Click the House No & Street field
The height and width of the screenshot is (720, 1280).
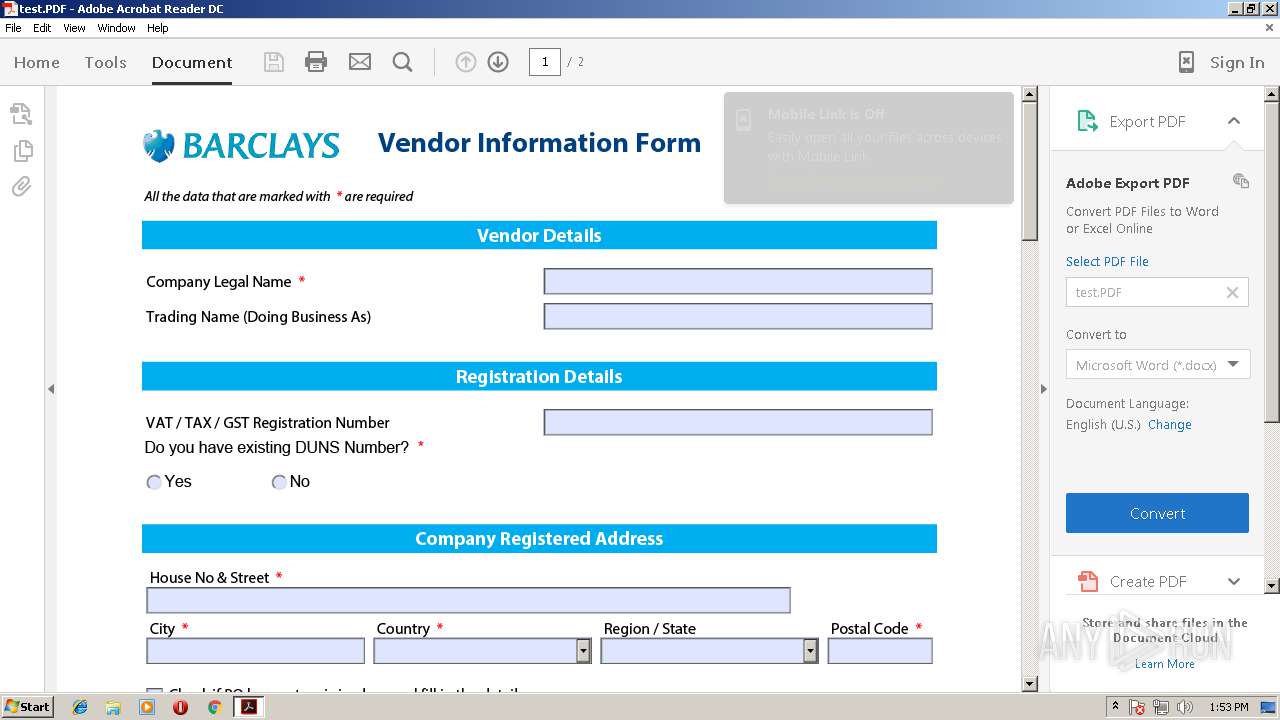coord(468,600)
